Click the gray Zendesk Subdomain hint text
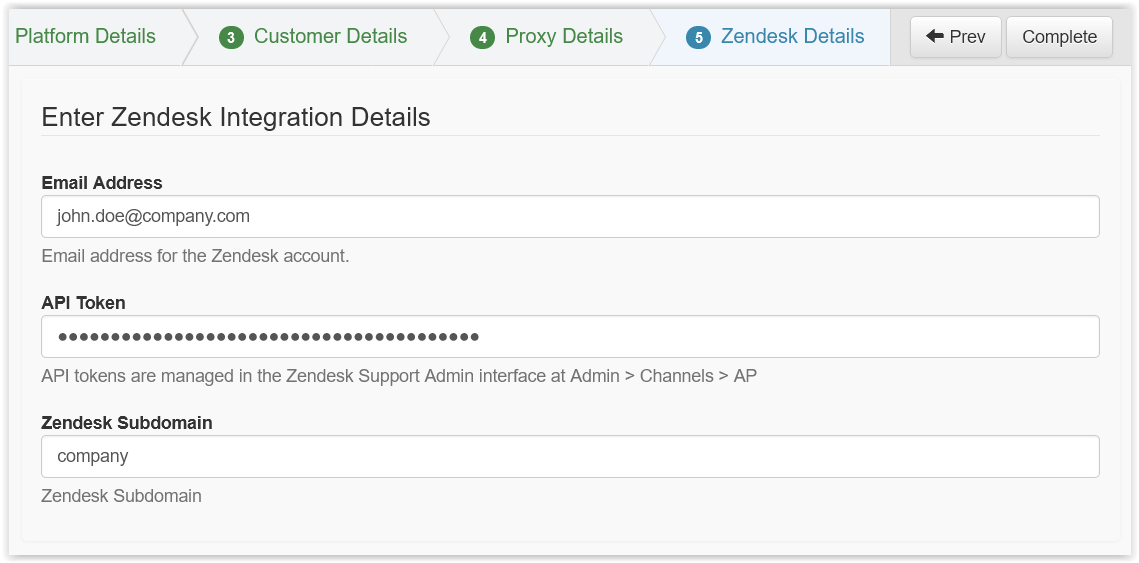The width and height of the screenshot is (1139, 563). [121, 496]
